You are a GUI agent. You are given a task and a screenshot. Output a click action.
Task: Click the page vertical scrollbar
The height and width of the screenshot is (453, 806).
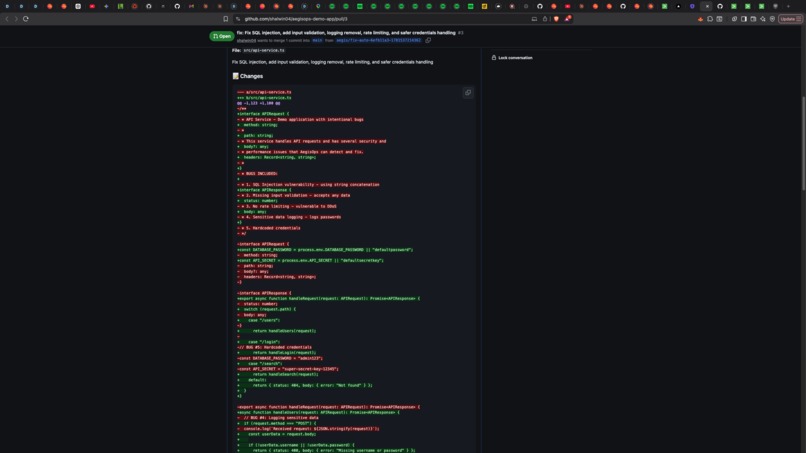tap(803, 144)
